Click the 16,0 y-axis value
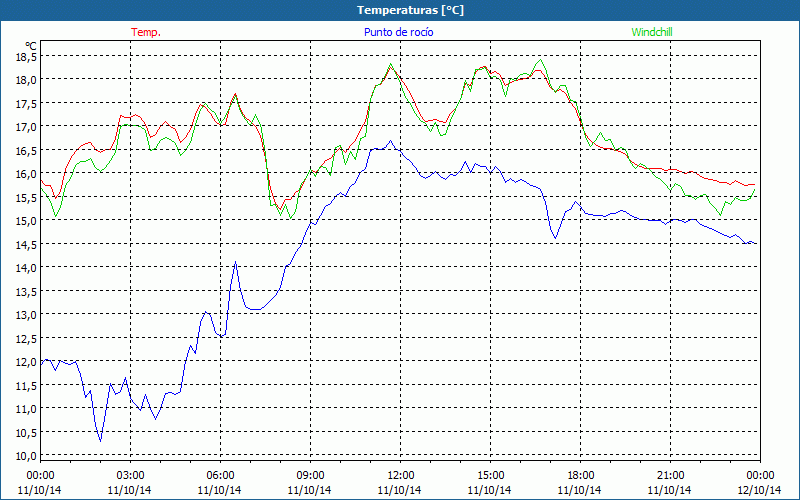The image size is (800, 500). click(x=26, y=174)
